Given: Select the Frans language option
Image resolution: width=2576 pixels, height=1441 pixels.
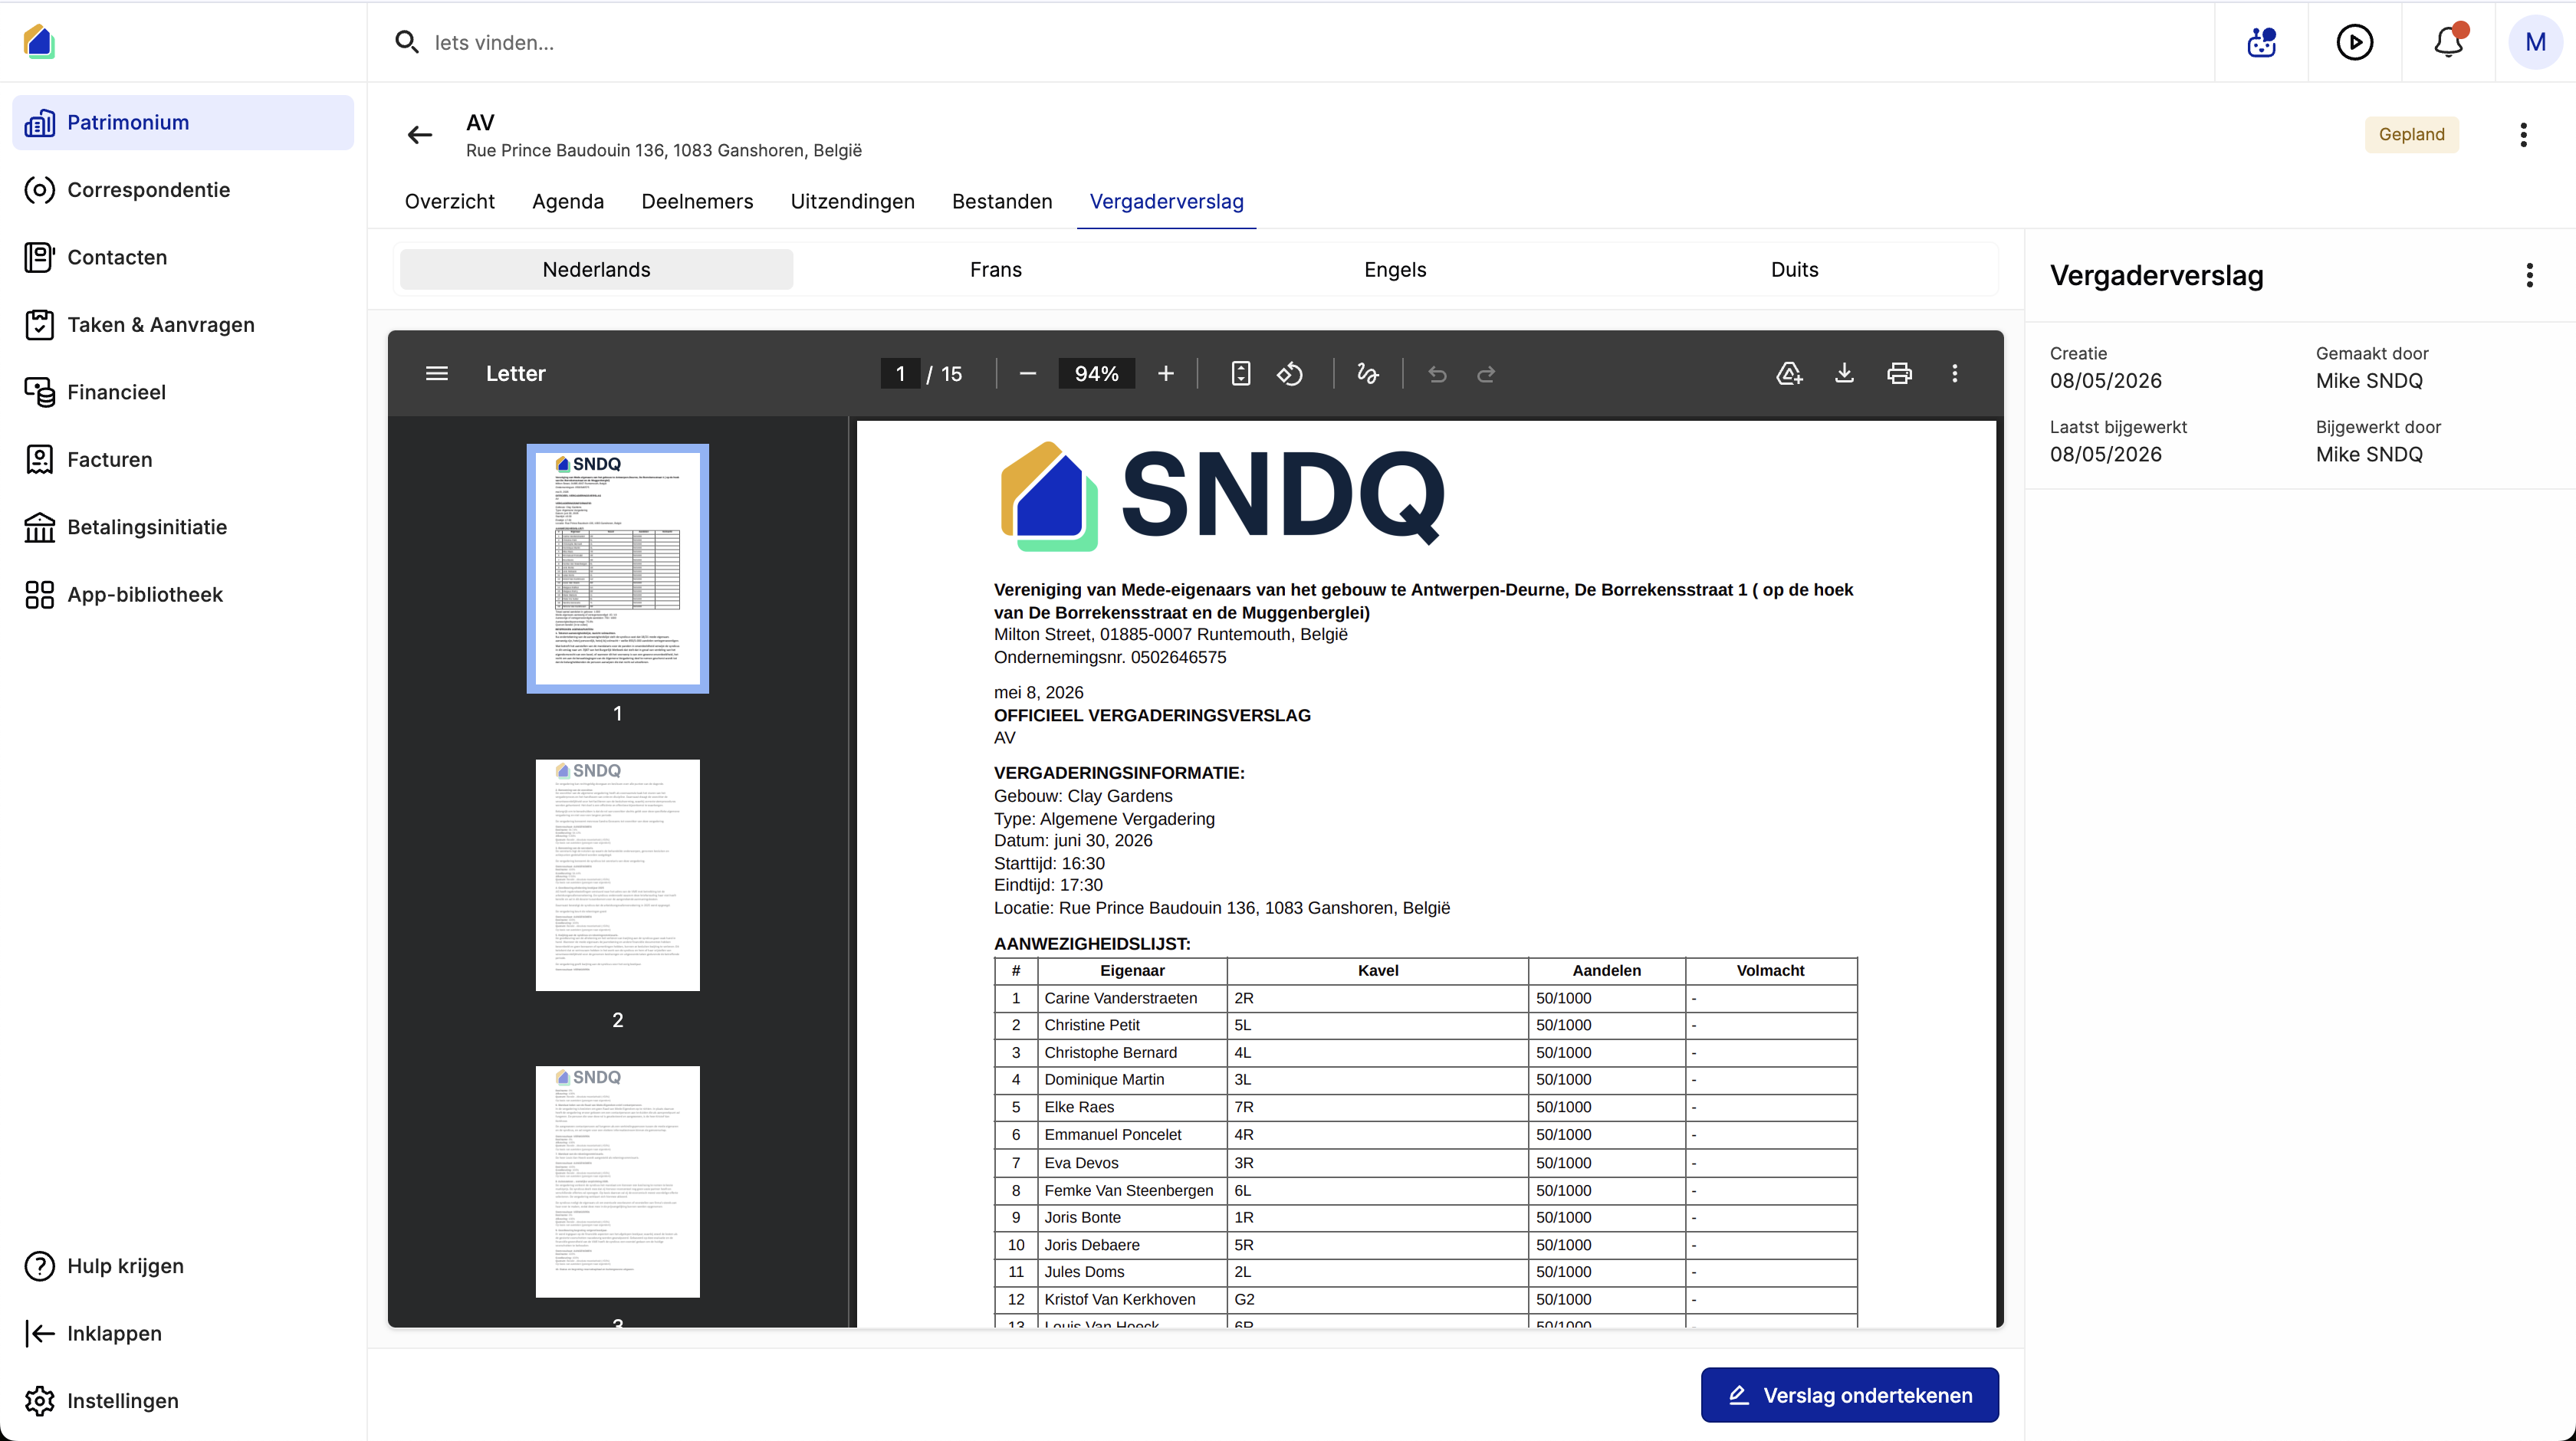Looking at the screenshot, I should 996,269.
